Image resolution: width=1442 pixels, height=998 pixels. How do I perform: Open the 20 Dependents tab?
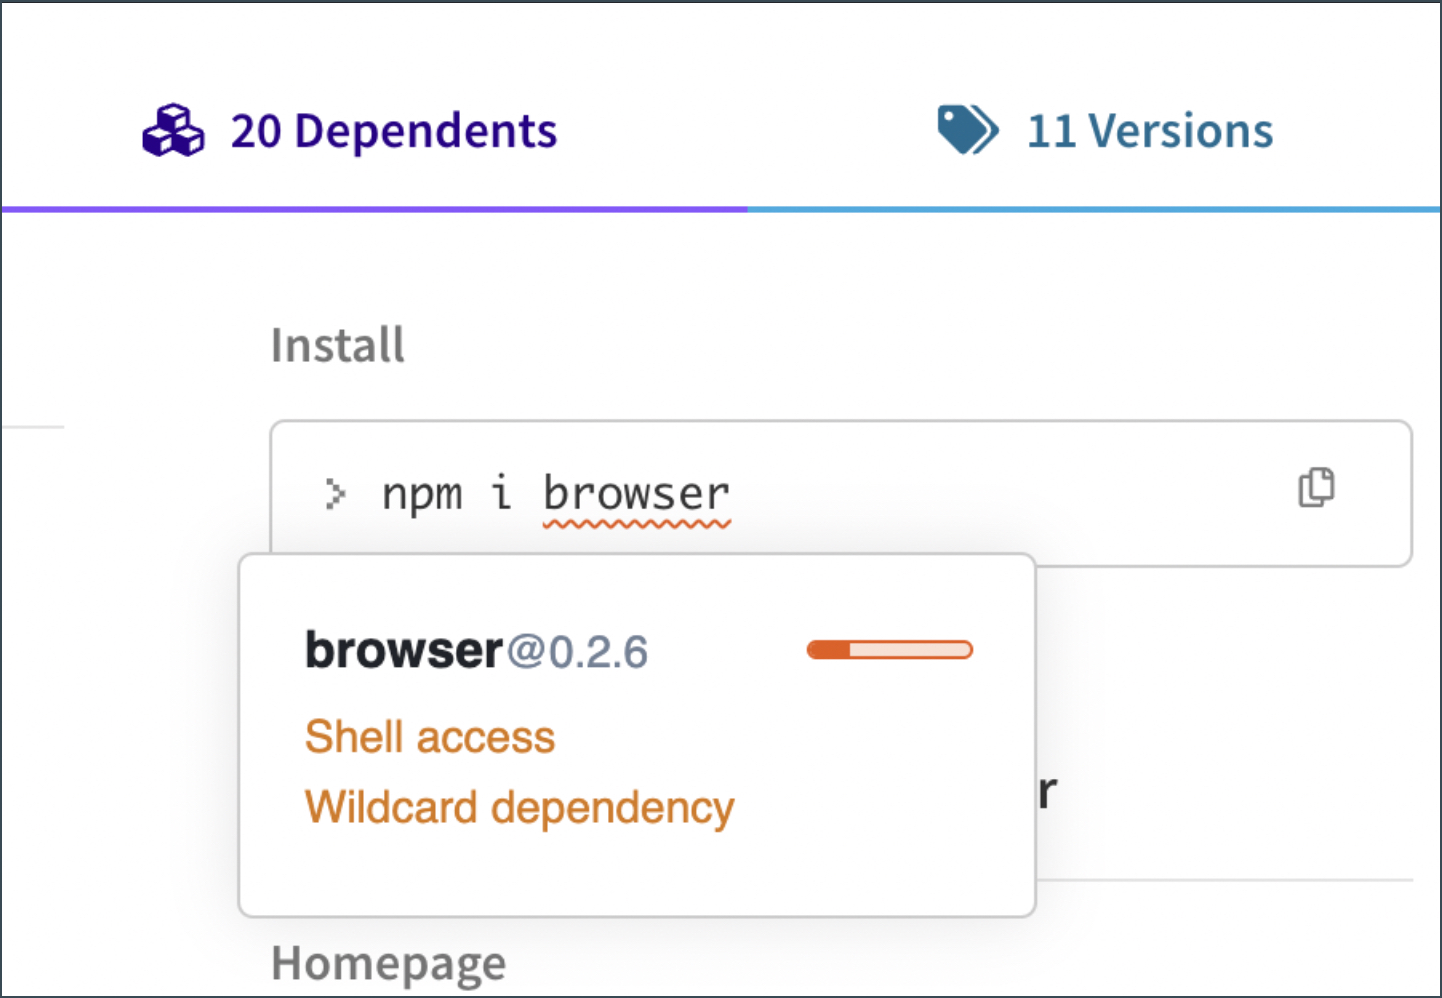click(393, 131)
